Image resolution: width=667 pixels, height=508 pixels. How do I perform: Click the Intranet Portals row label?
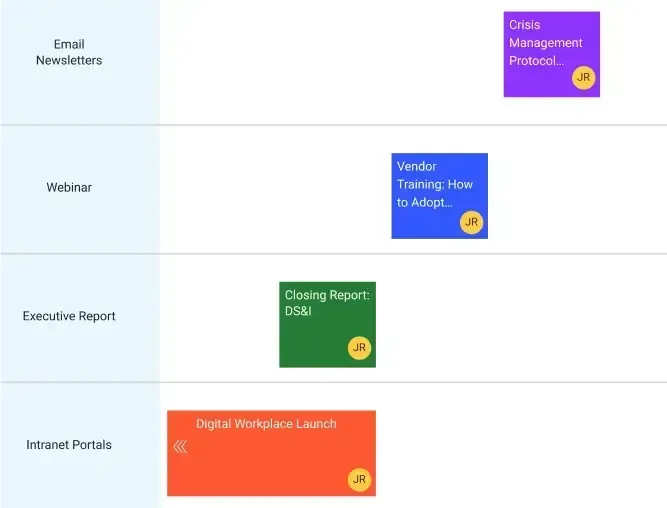click(x=69, y=445)
